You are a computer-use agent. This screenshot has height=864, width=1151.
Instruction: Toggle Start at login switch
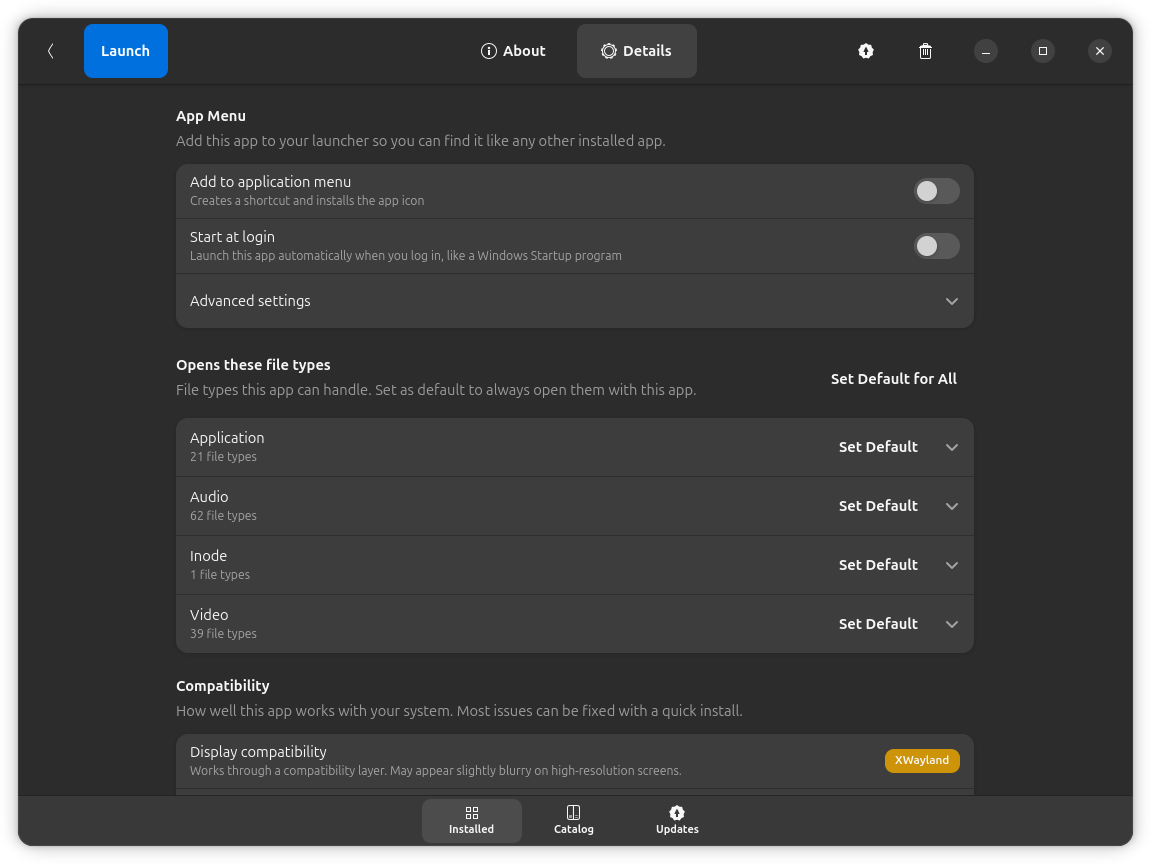[936, 246]
